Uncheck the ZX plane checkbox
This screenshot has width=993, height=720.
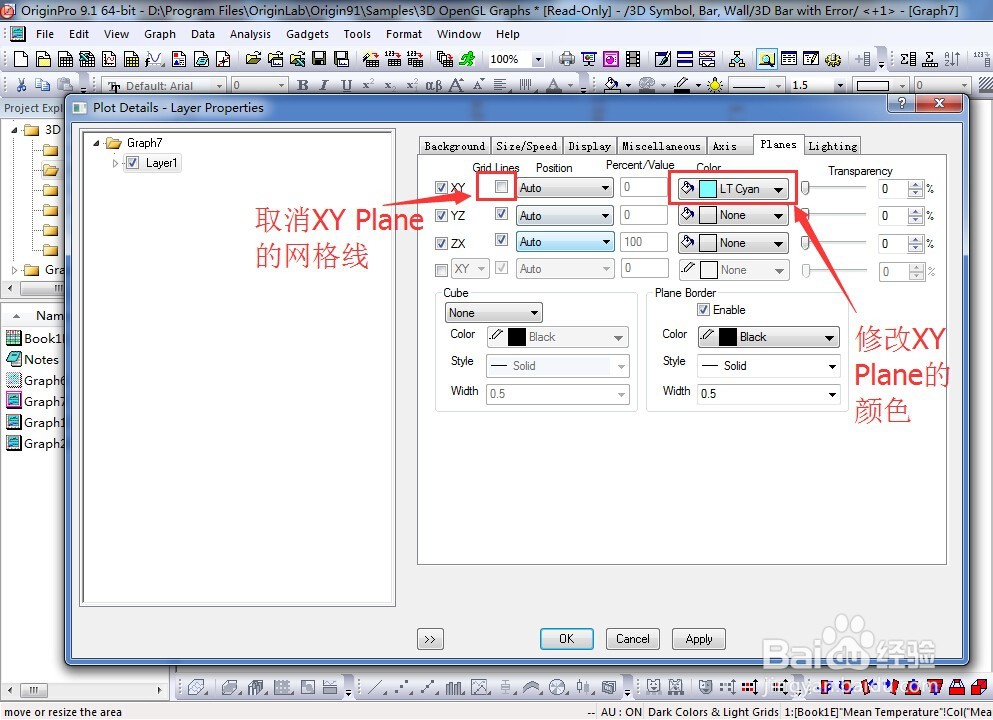[x=441, y=243]
